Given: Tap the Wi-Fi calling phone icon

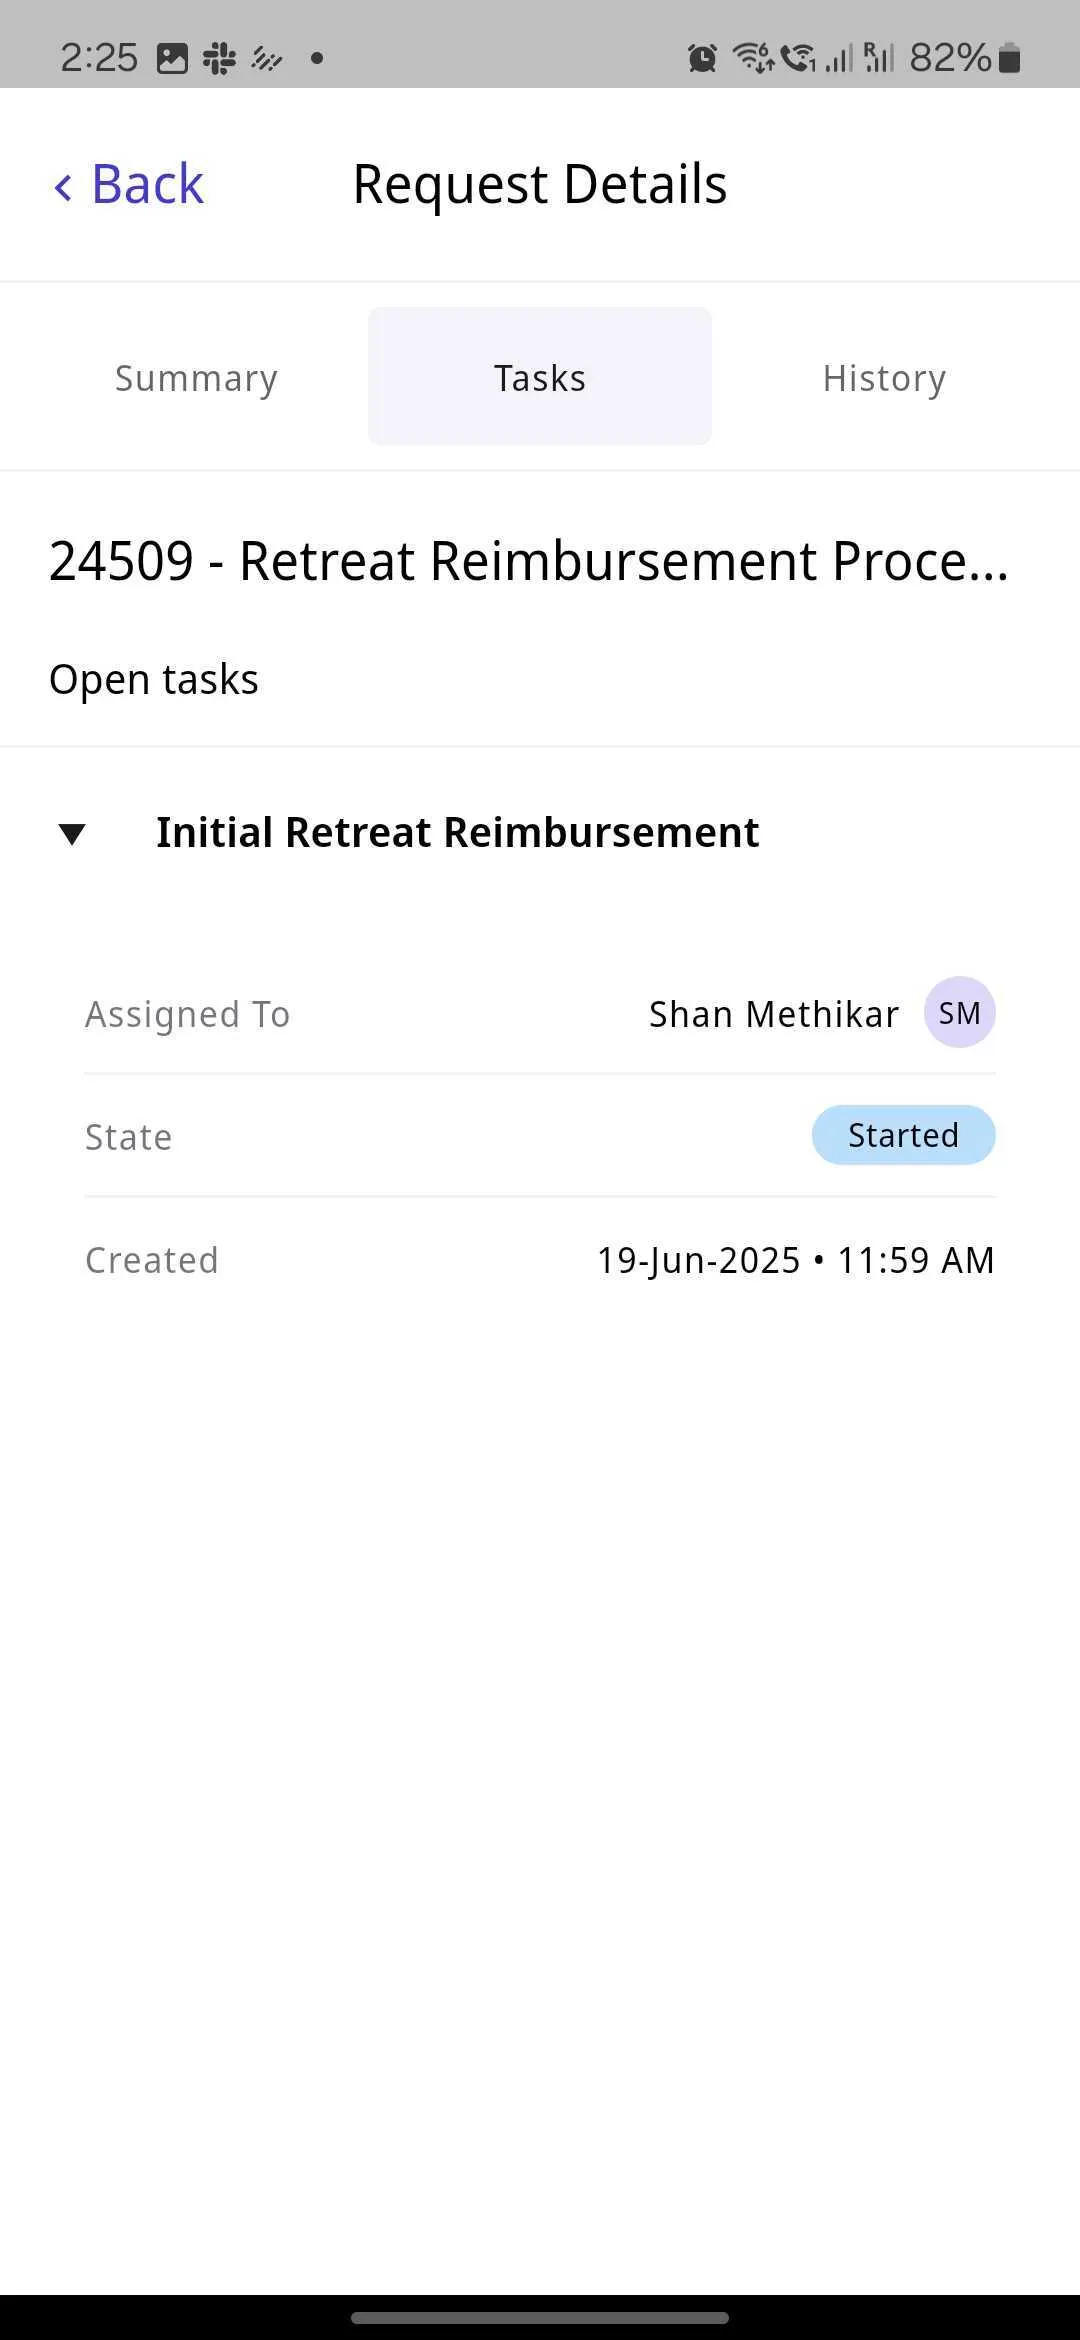Looking at the screenshot, I should 798,58.
